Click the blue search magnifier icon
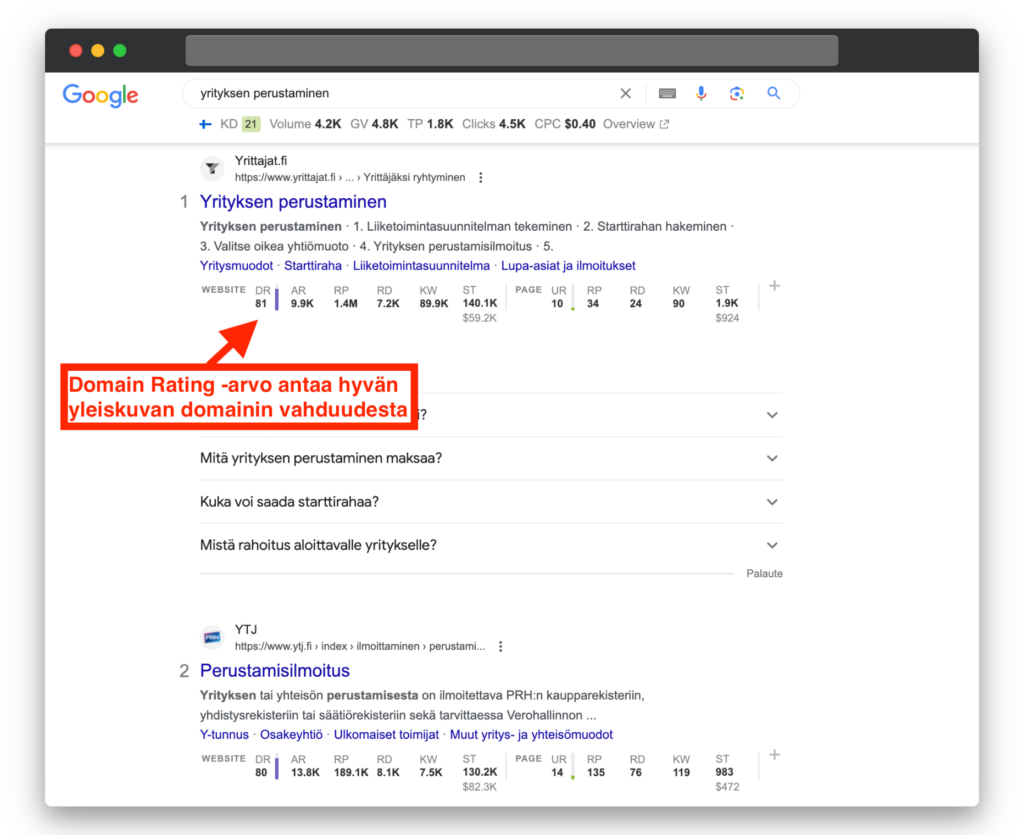 pos(774,93)
